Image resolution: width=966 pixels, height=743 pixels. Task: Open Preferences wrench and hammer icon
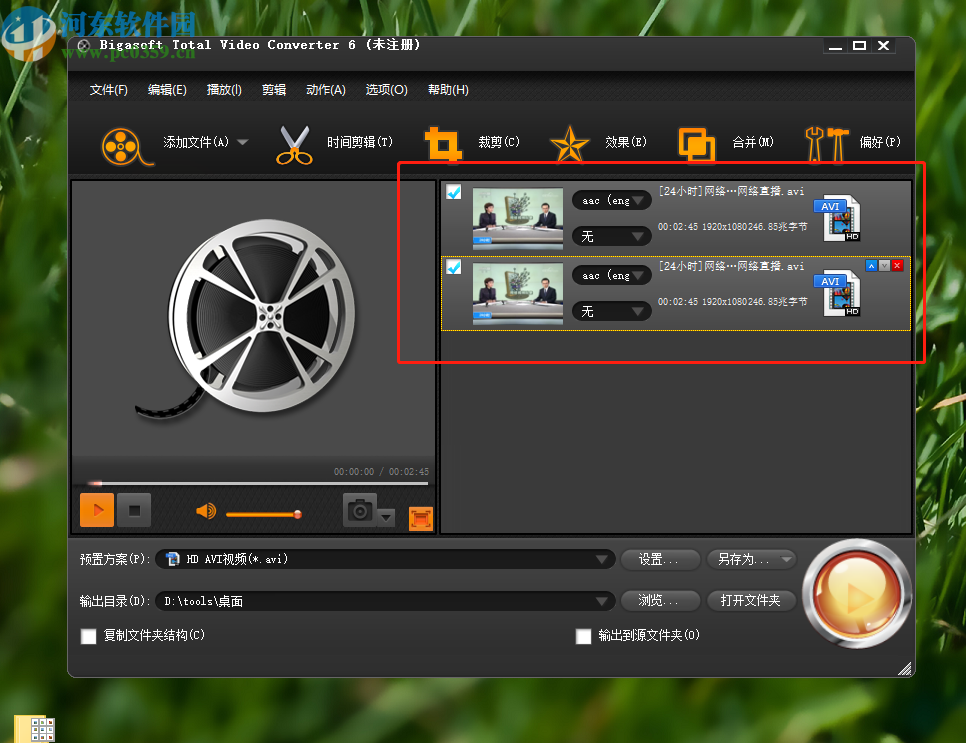pyautogui.click(x=826, y=144)
